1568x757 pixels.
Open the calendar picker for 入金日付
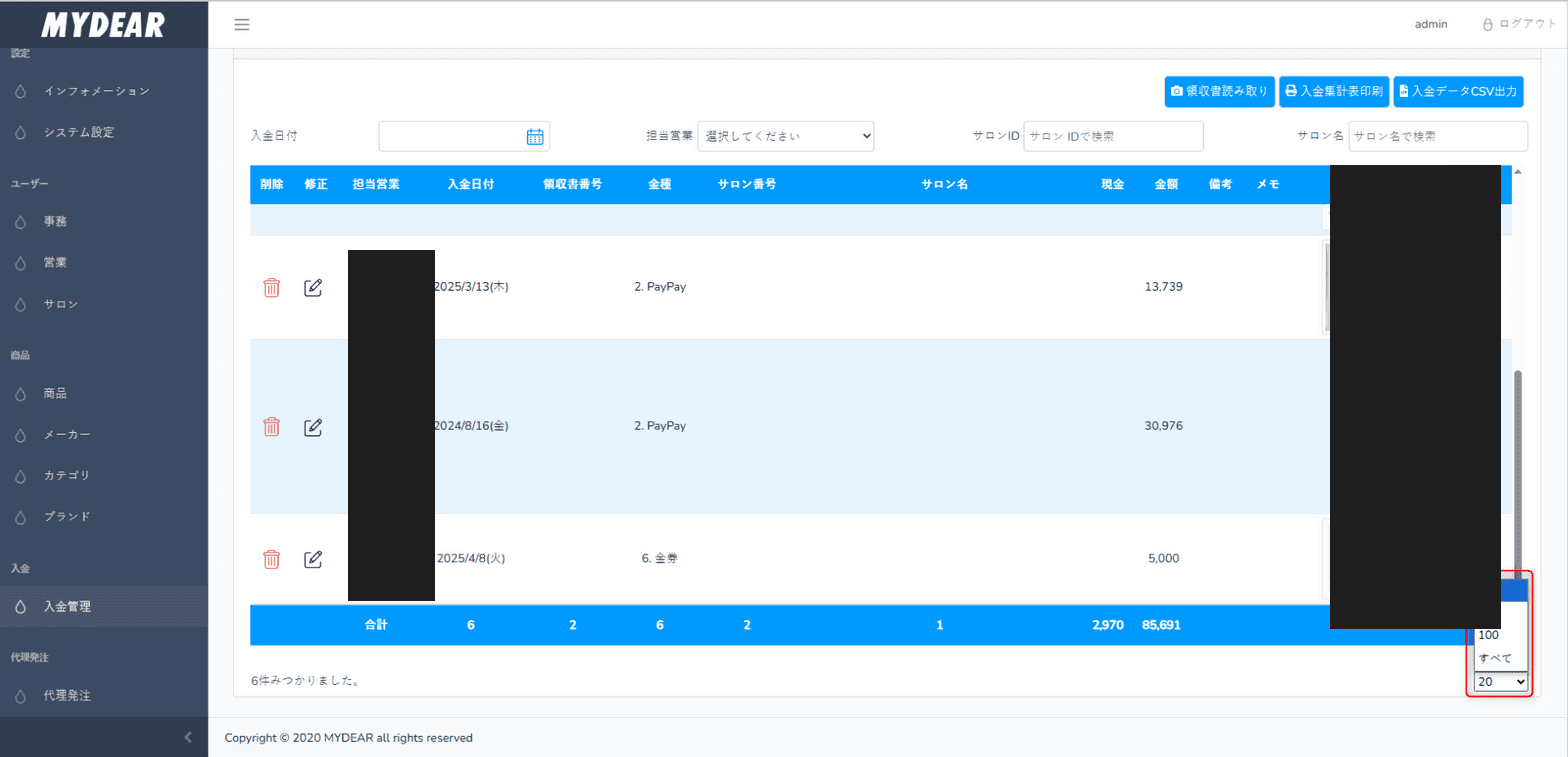click(535, 137)
